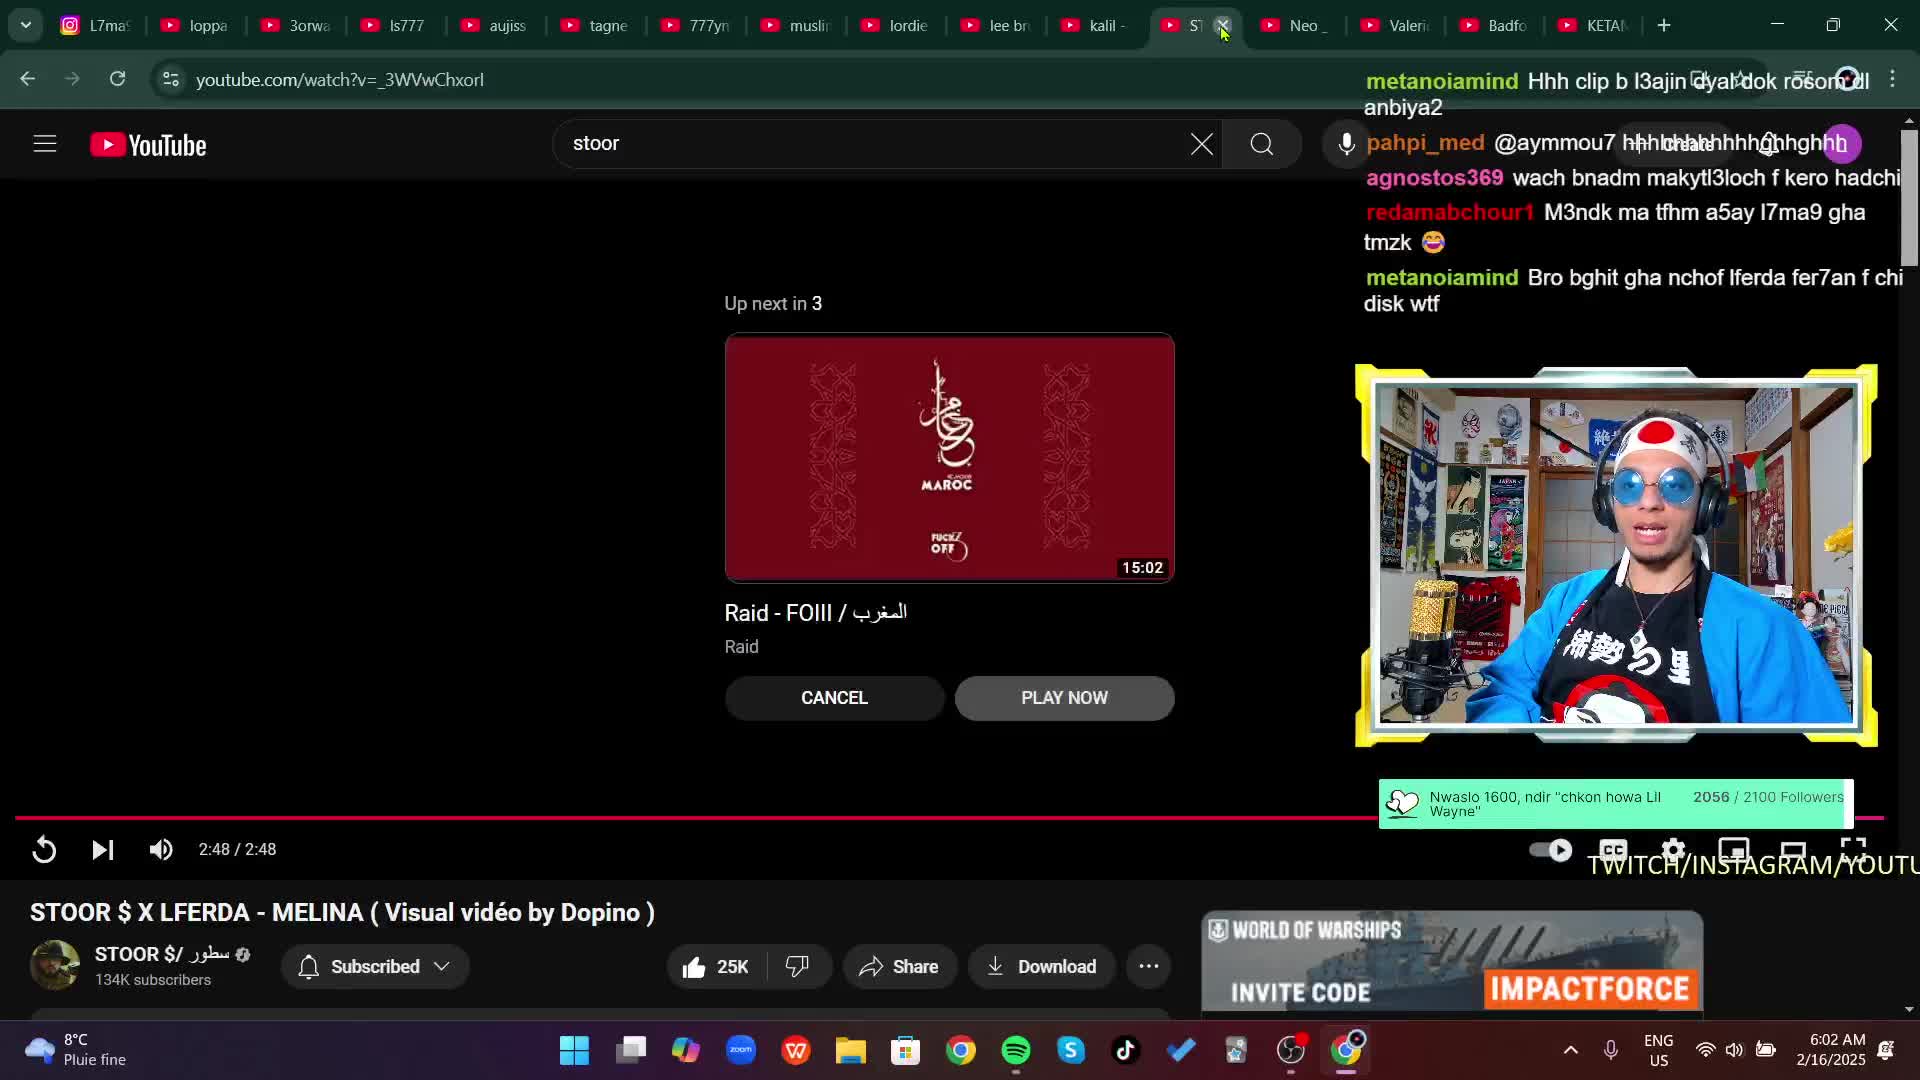Toggle subtitles with the CC button
The width and height of the screenshot is (1920, 1080).
click(1613, 850)
